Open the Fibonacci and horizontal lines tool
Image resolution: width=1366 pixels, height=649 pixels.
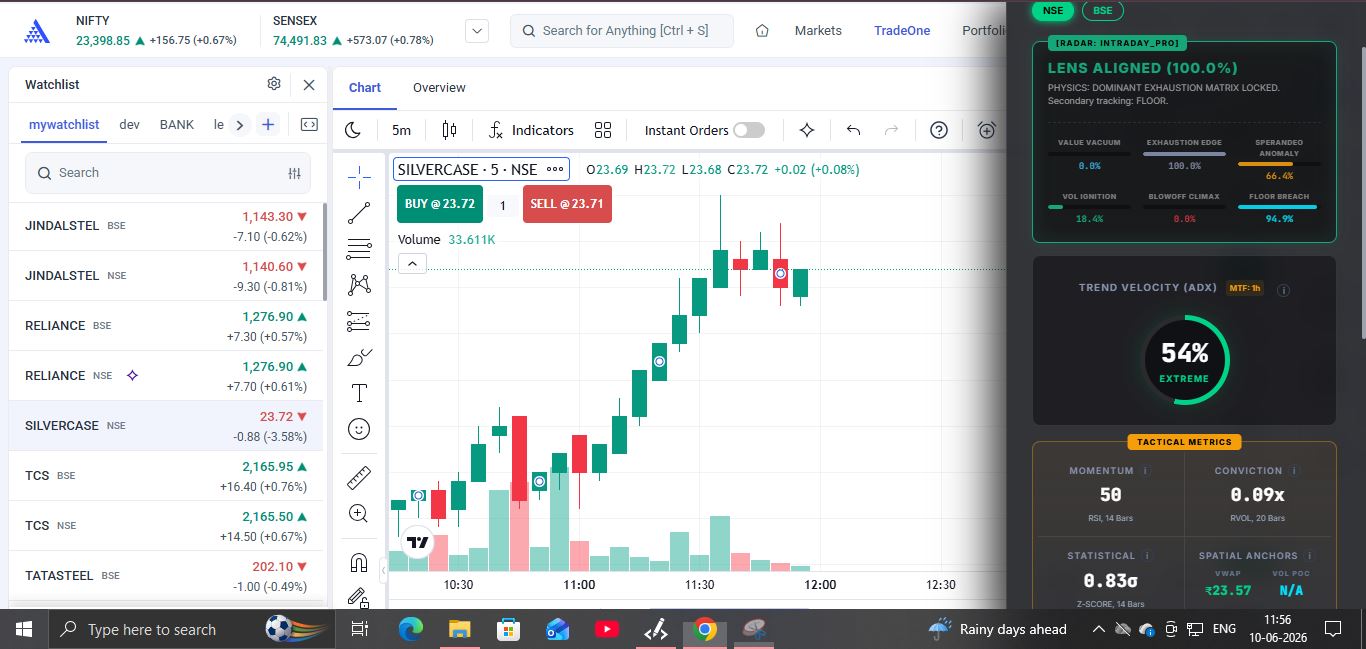[359, 249]
